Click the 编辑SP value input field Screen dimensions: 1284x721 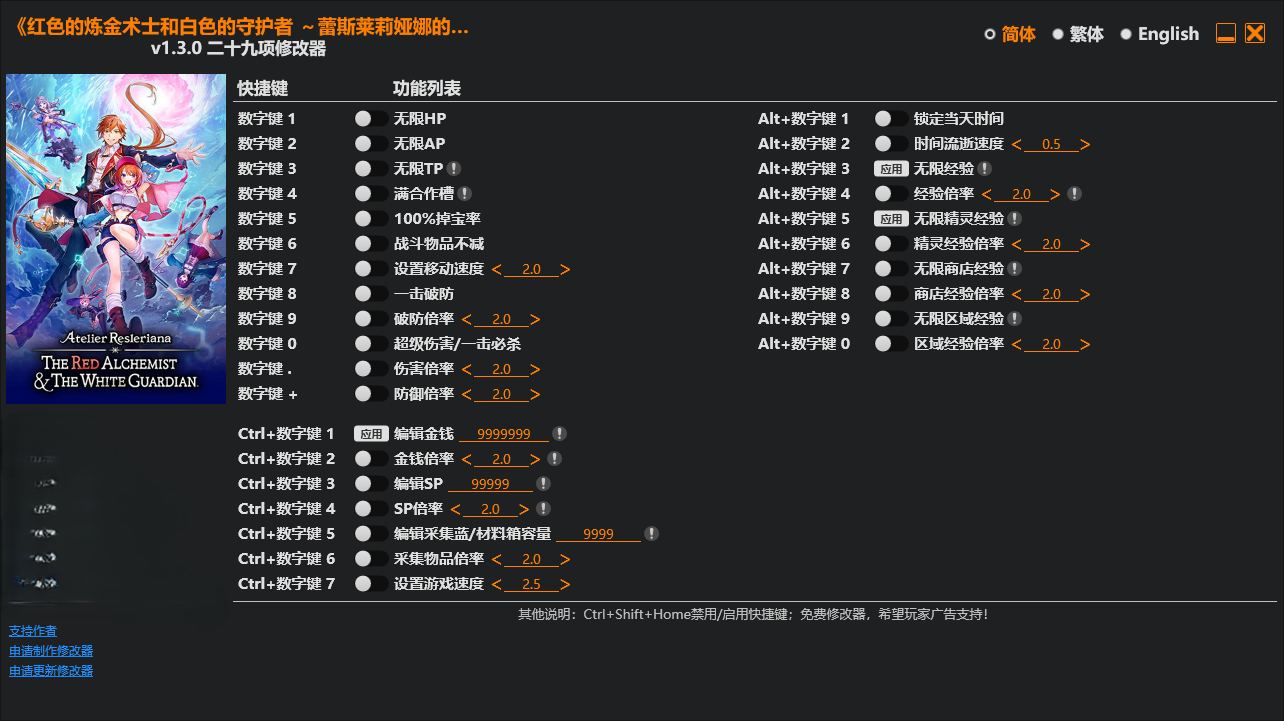491,484
